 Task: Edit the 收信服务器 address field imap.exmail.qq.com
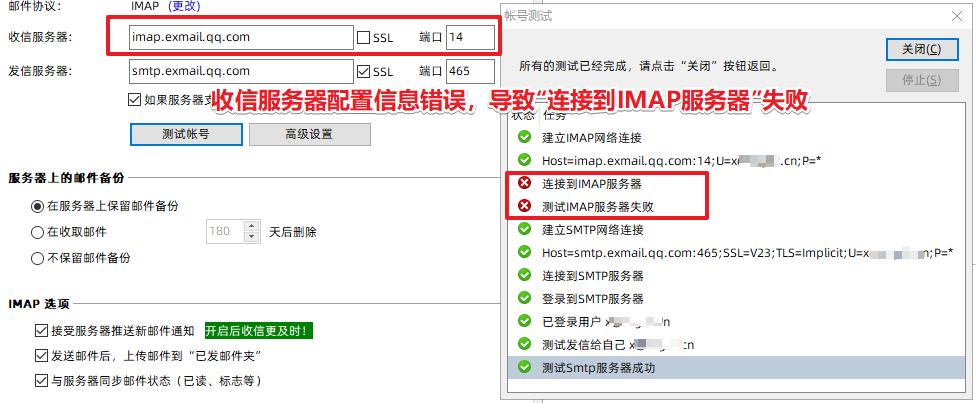[x=242, y=37]
